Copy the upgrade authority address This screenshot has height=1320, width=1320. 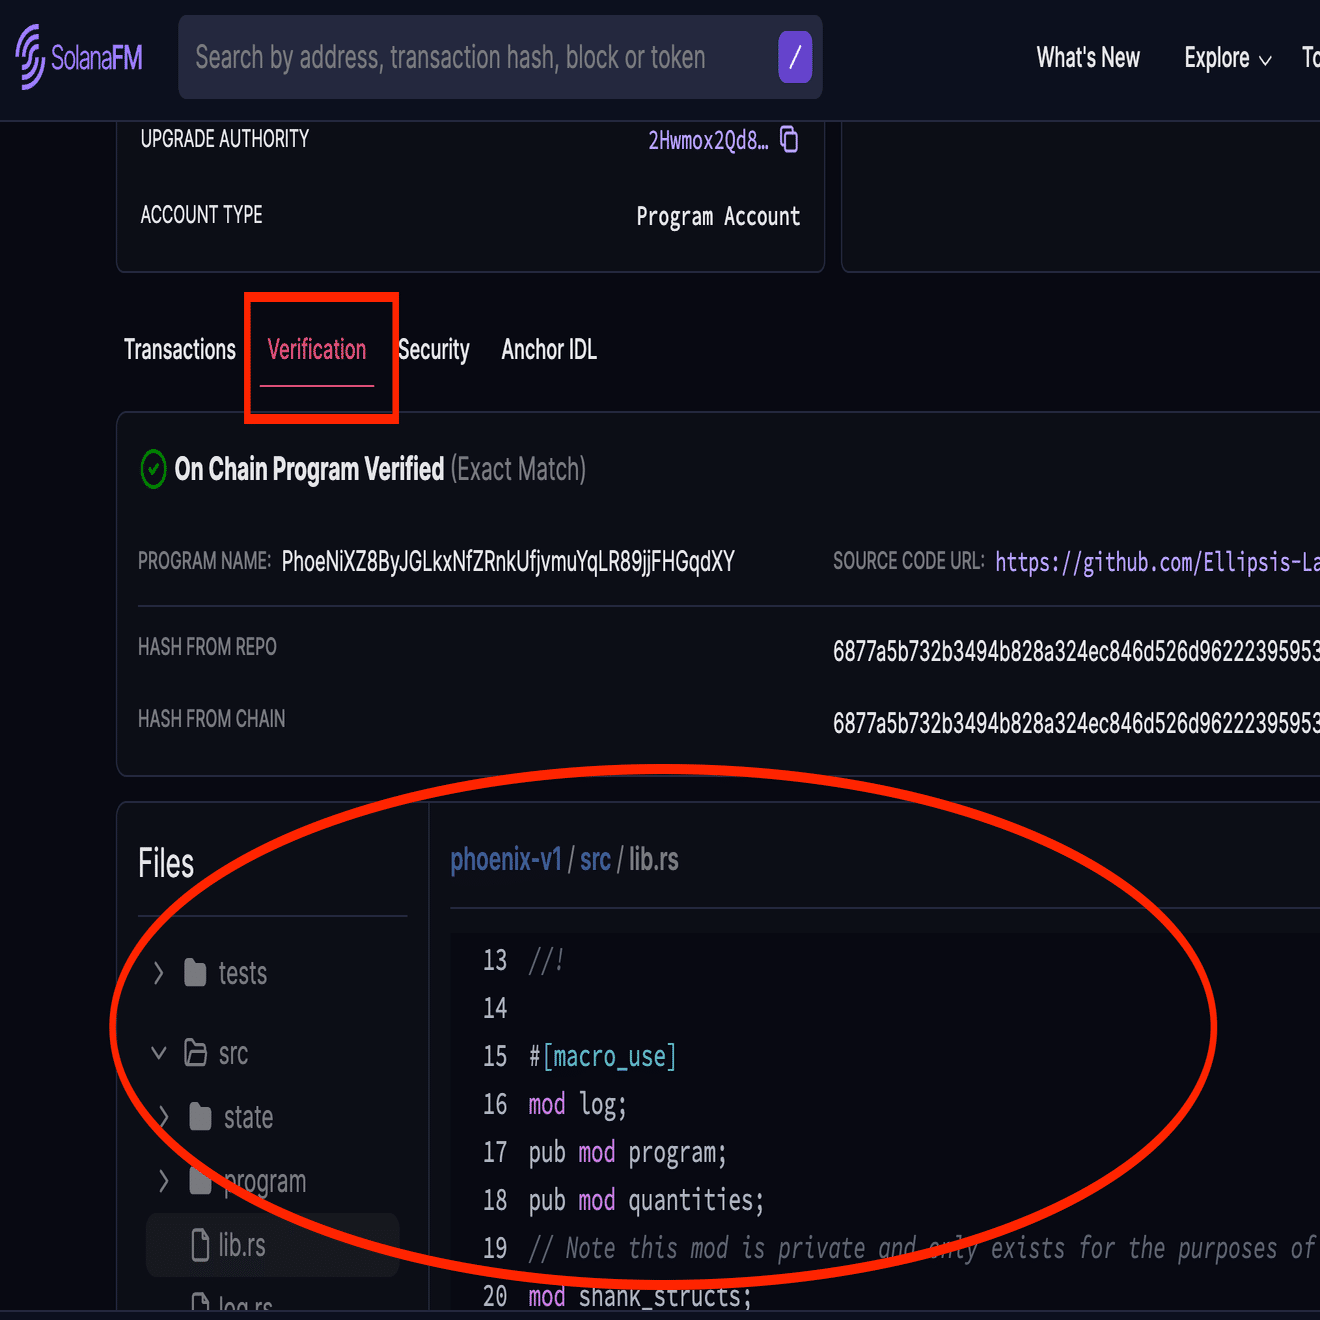tap(789, 139)
